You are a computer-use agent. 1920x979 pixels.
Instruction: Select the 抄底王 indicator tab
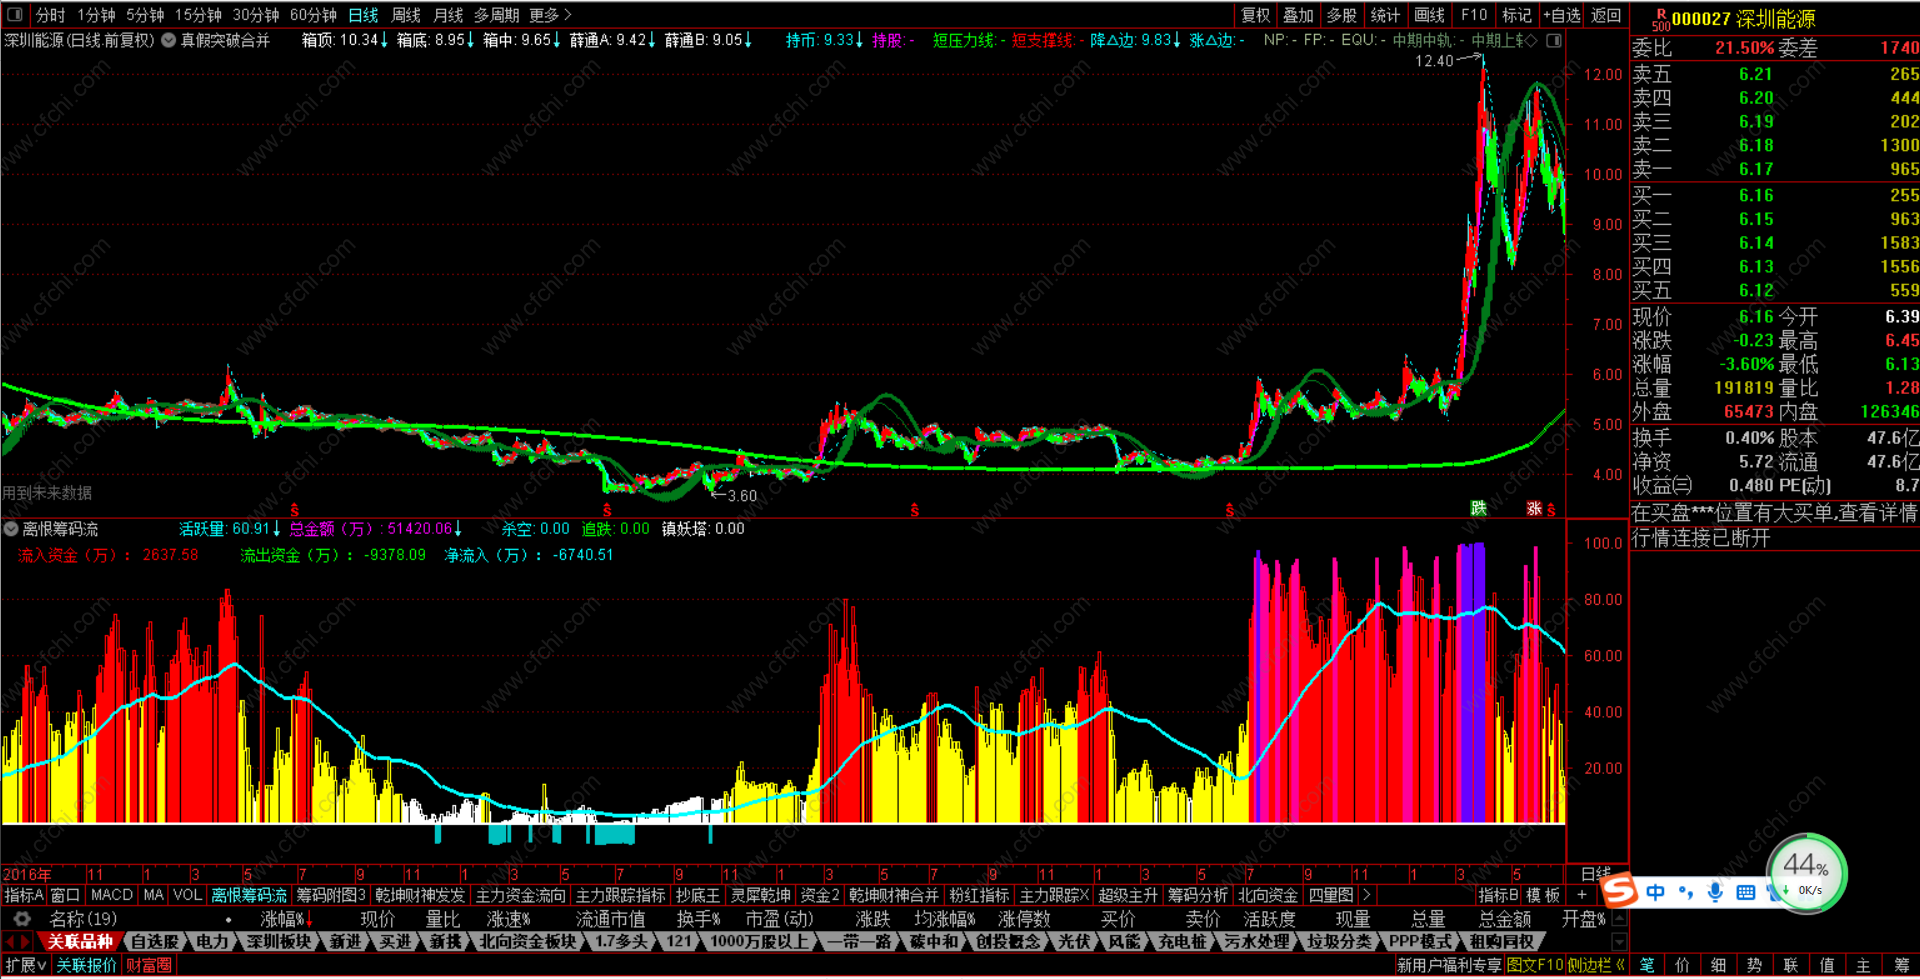click(697, 895)
